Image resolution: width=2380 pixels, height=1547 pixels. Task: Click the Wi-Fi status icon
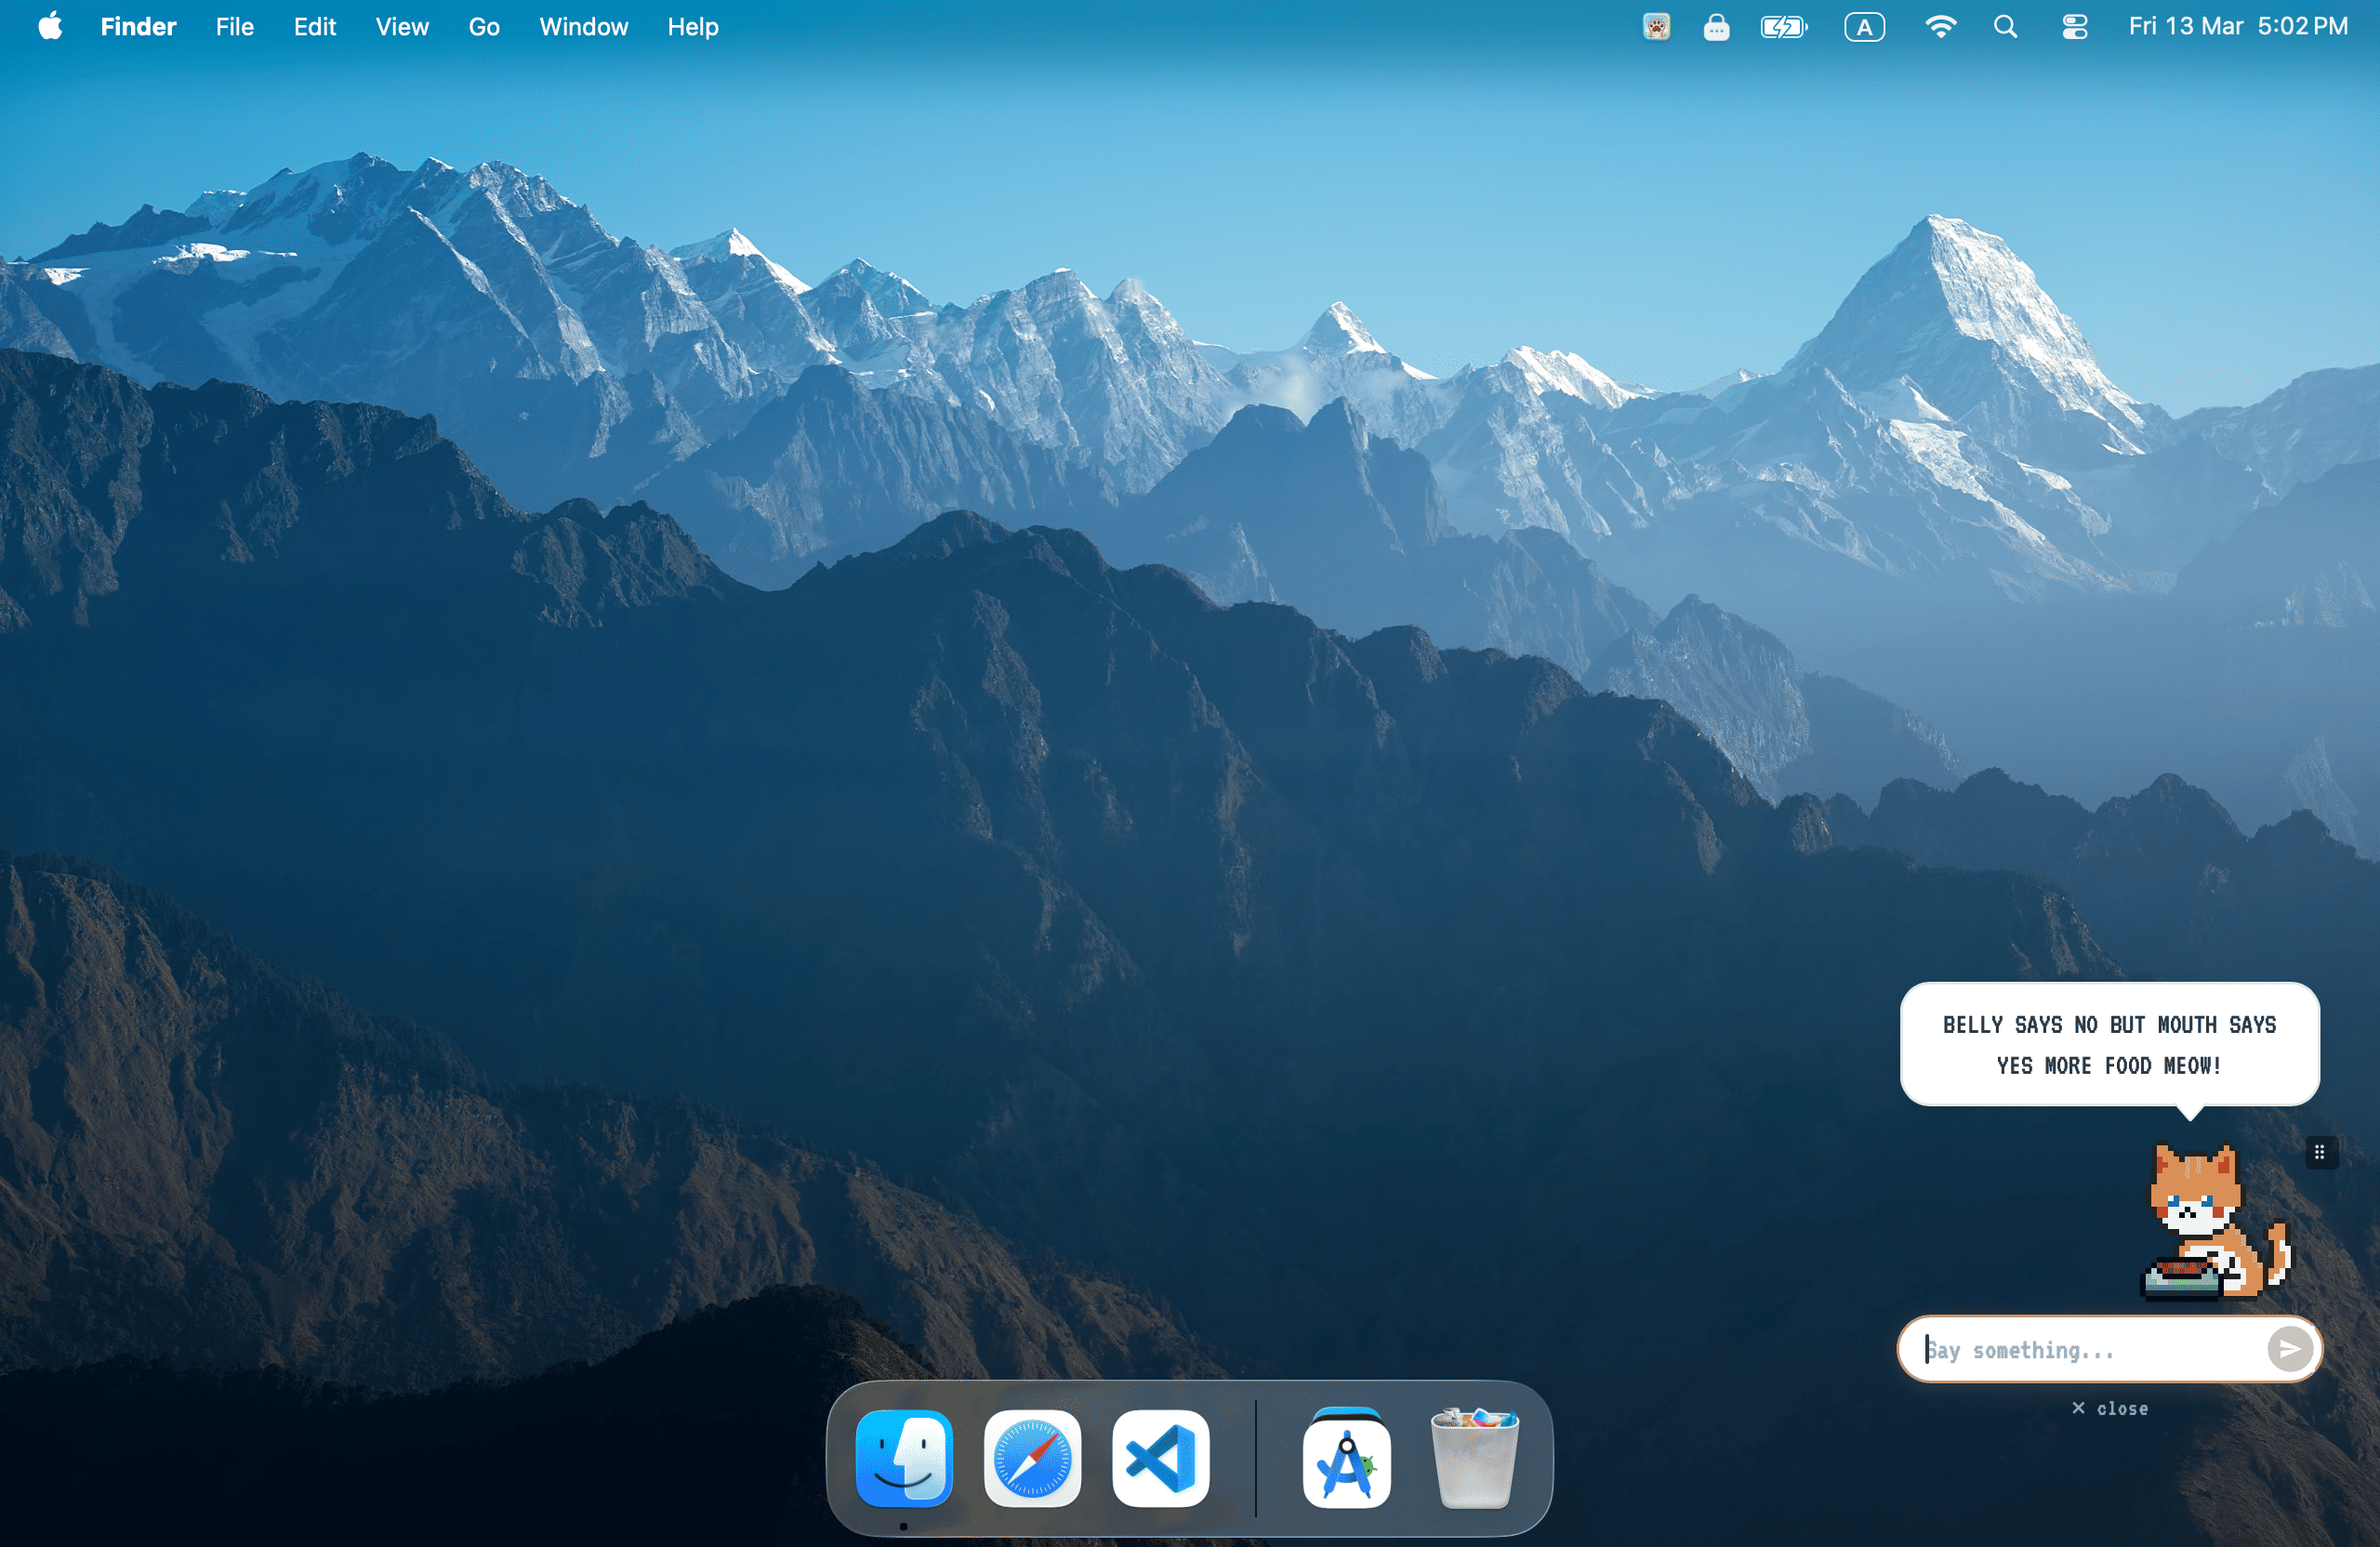coord(1939,27)
